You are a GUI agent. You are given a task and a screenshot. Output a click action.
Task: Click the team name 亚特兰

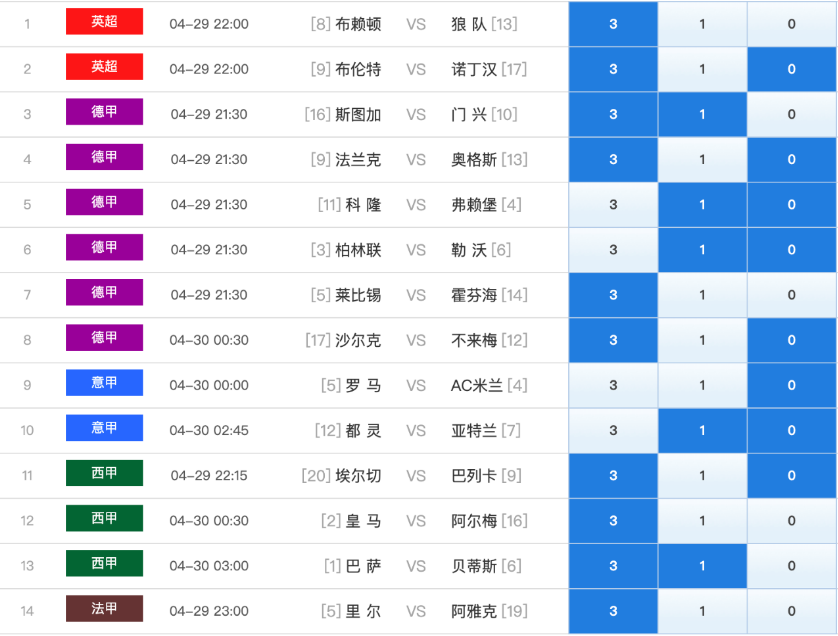tap(474, 430)
